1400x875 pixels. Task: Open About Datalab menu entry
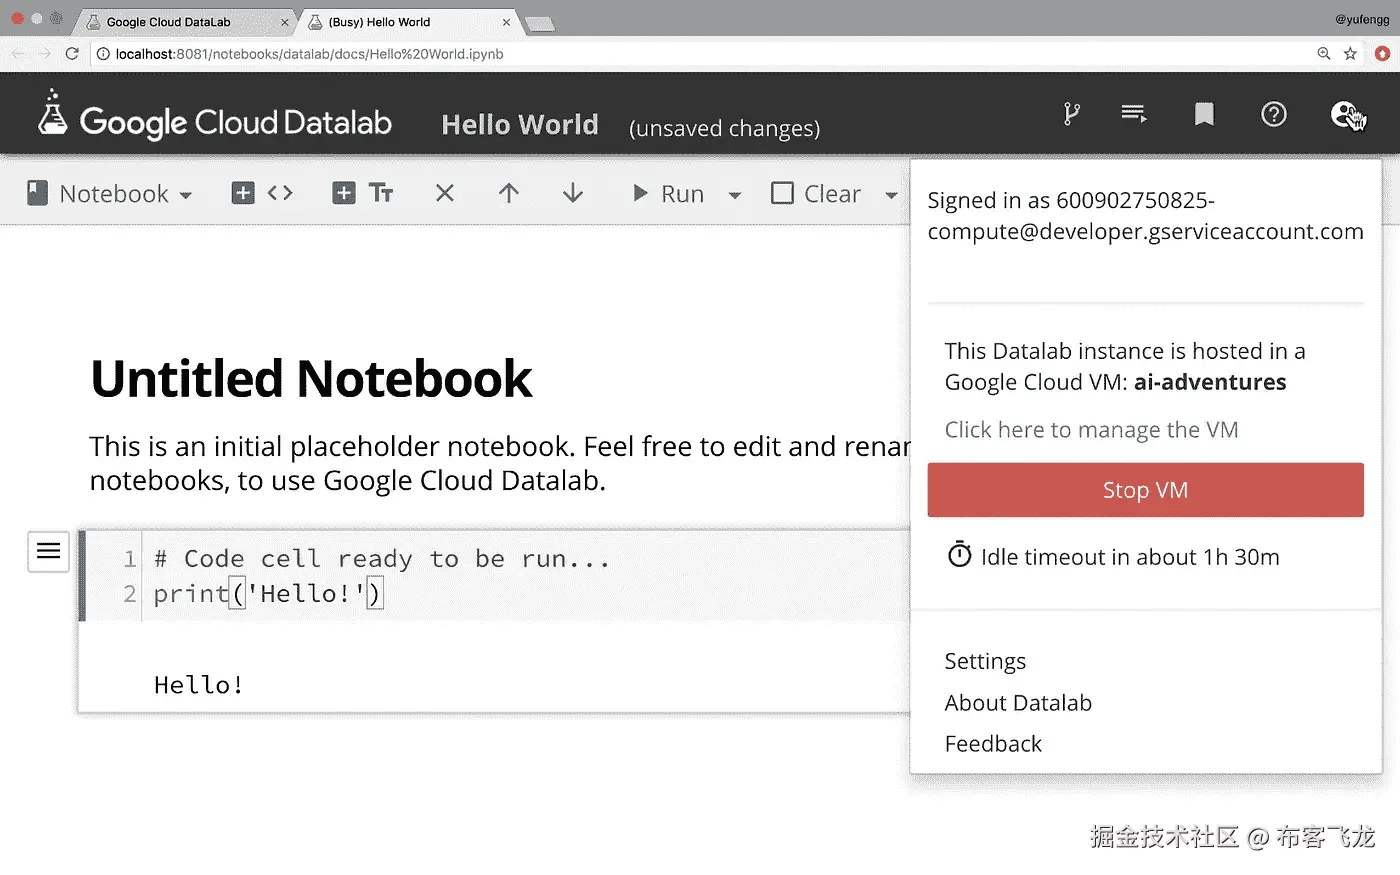1018,703
